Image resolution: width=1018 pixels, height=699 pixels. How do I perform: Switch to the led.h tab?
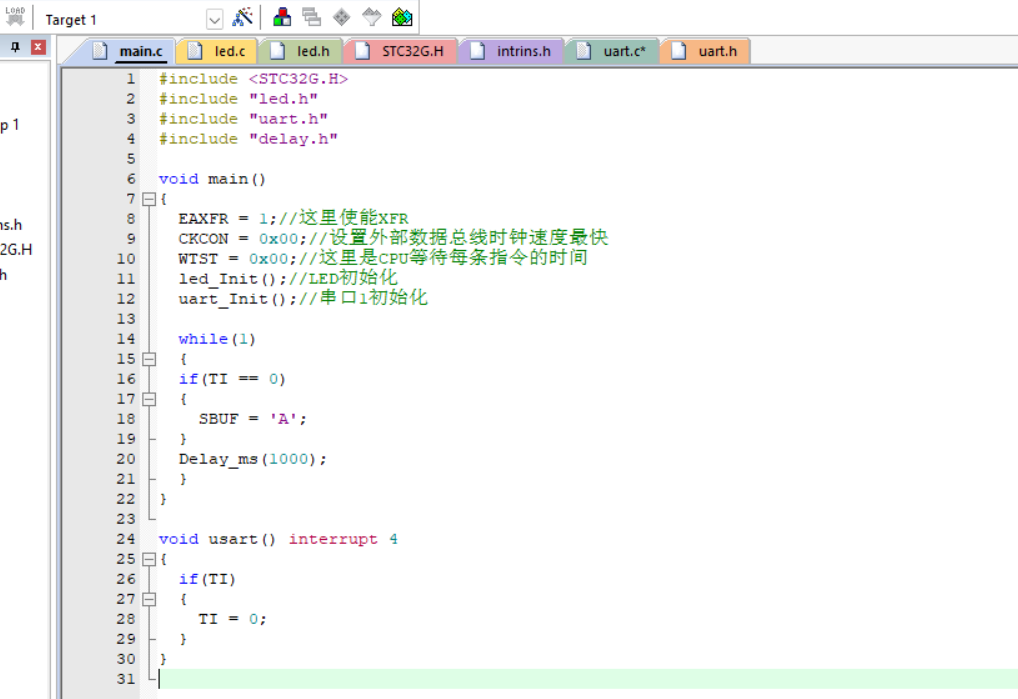pyautogui.click(x=301, y=51)
